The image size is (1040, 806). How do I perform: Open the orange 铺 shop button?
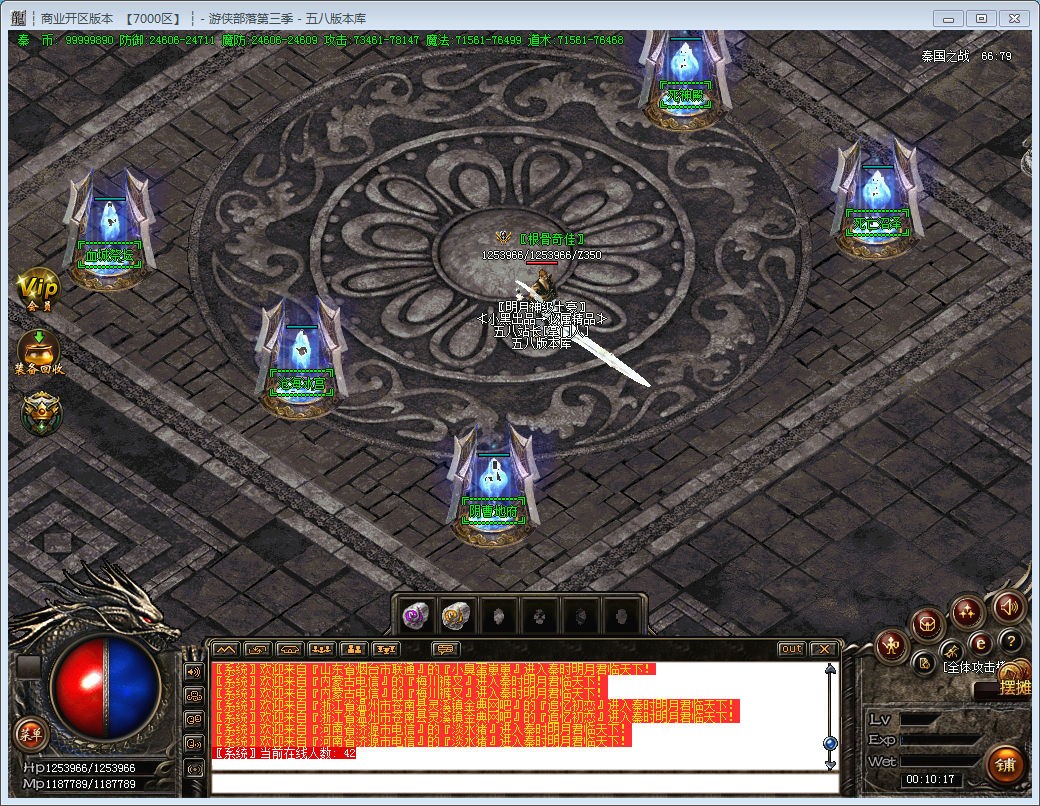coord(1006,765)
